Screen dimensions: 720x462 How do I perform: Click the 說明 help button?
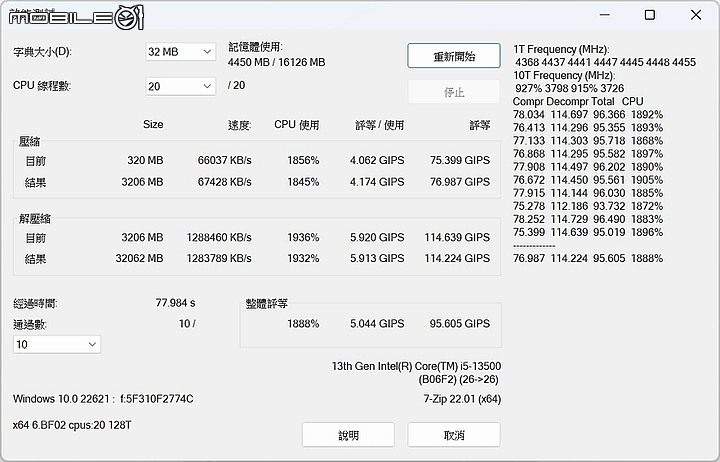coord(348,435)
